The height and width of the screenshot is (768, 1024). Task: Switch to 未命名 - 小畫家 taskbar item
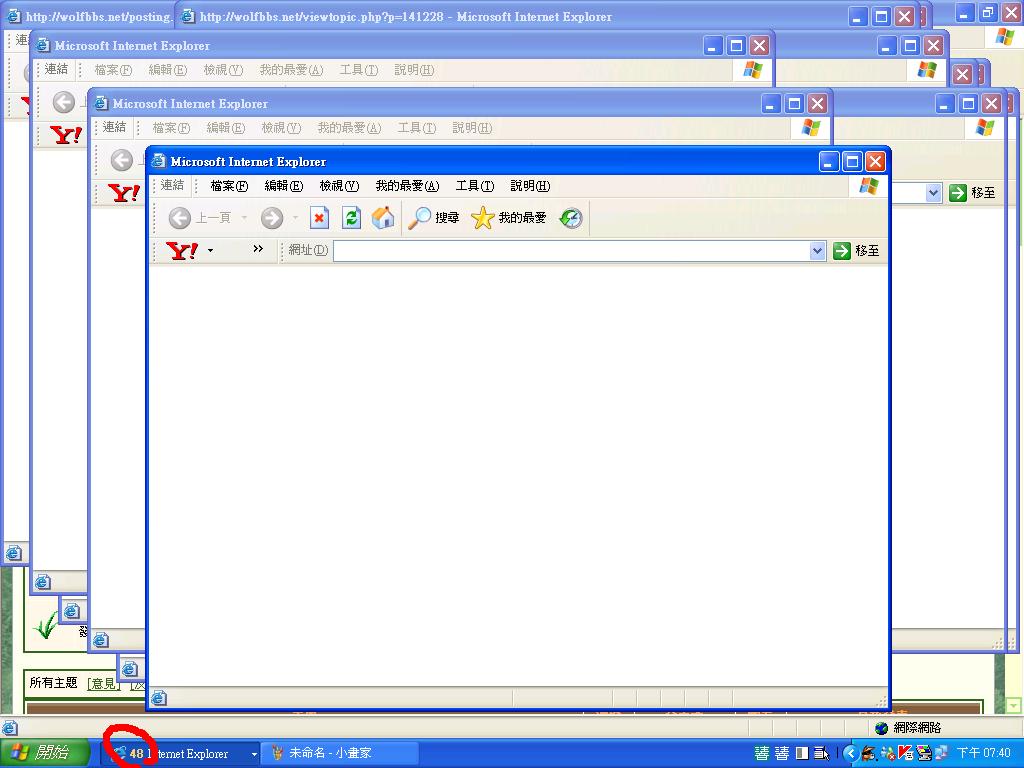[x=330, y=753]
